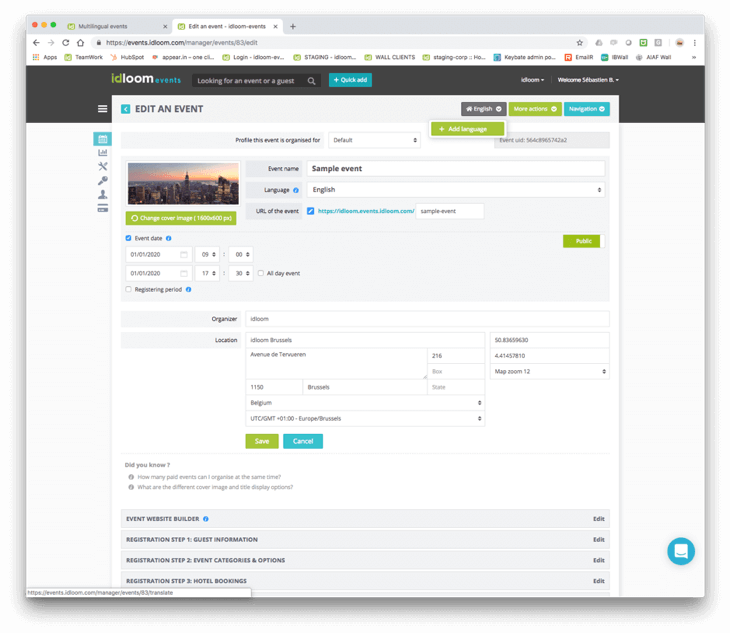The height and width of the screenshot is (633, 730).
Task: Click the user profile sidebar icon
Action: click(x=102, y=195)
